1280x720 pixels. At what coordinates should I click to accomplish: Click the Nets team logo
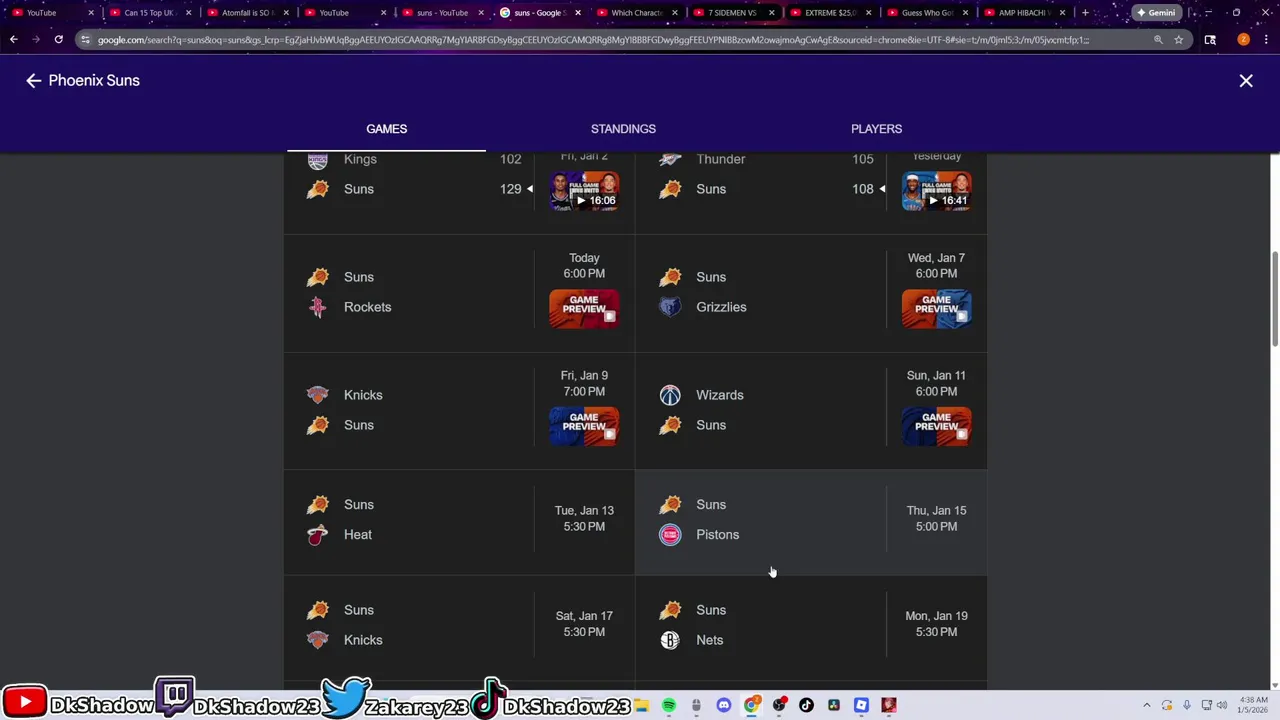[x=670, y=640]
